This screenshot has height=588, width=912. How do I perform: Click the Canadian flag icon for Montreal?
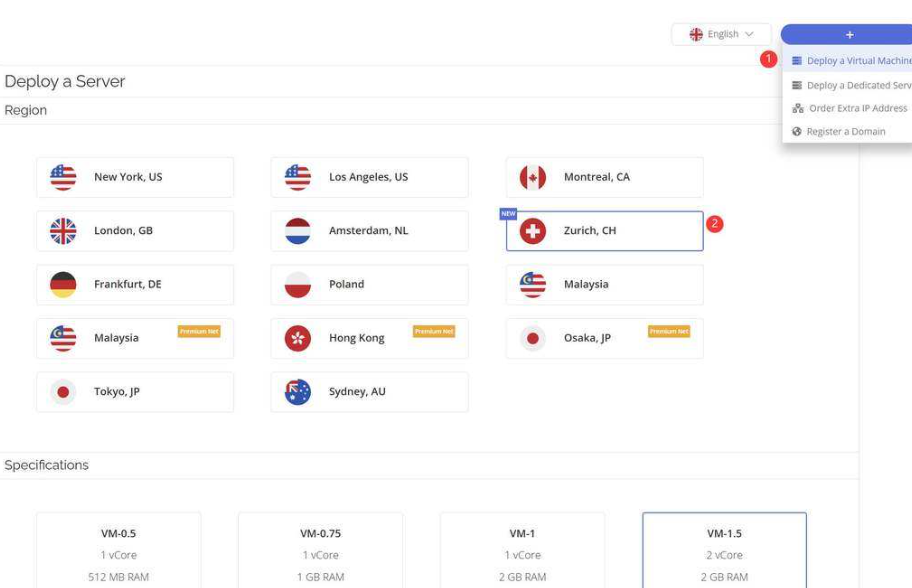tap(533, 177)
